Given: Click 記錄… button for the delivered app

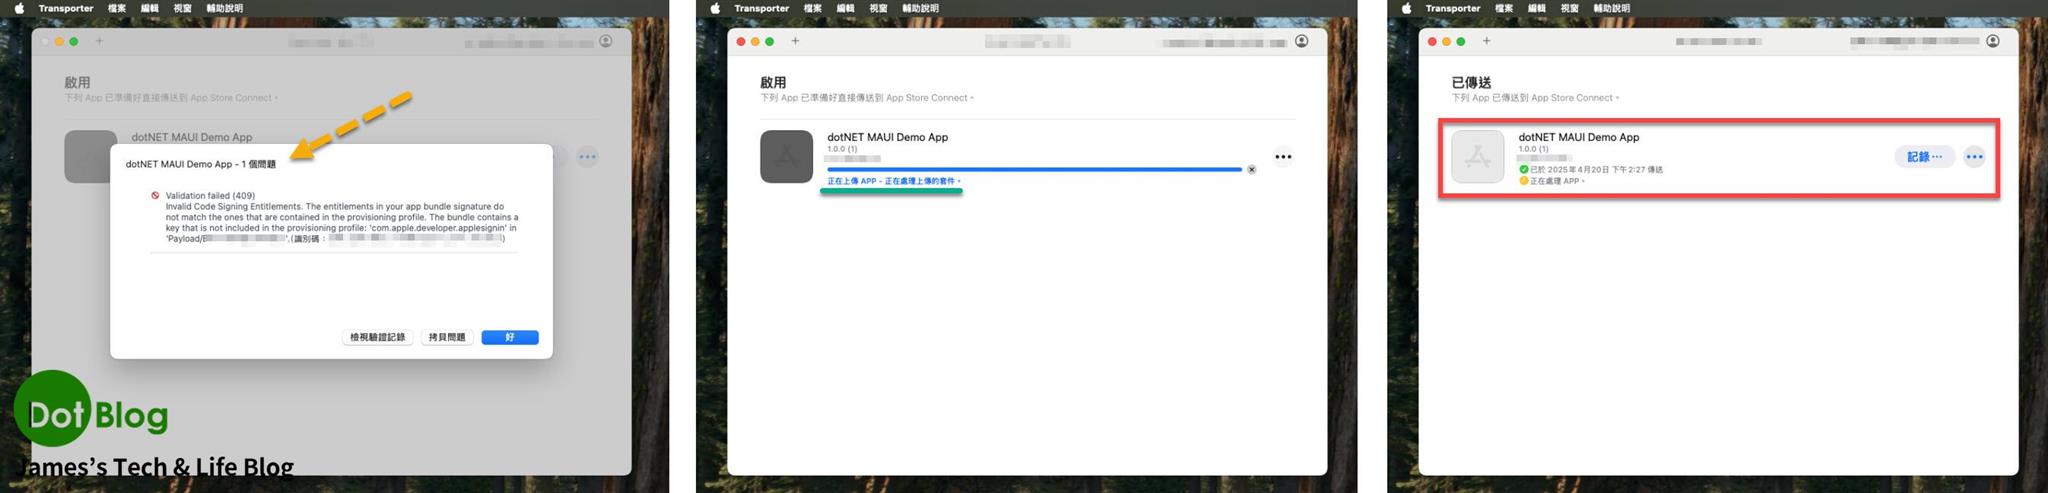Looking at the screenshot, I should click(1923, 157).
